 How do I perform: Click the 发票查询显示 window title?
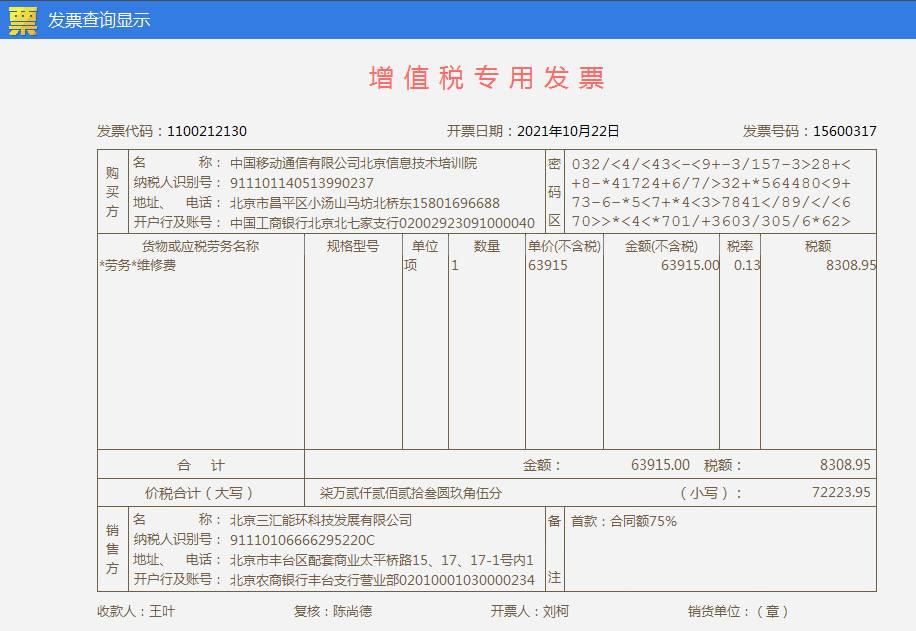pos(99,20)
